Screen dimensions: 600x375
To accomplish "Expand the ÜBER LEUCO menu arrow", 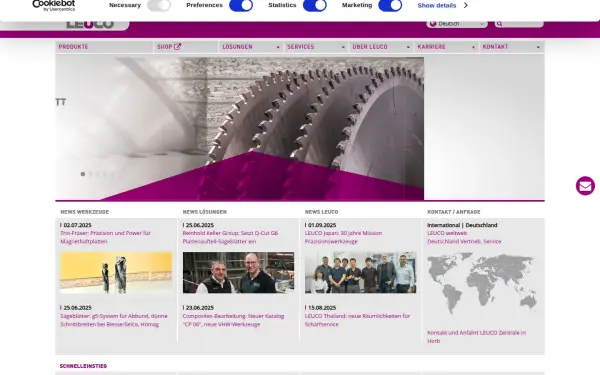I will tap(408, 47).
